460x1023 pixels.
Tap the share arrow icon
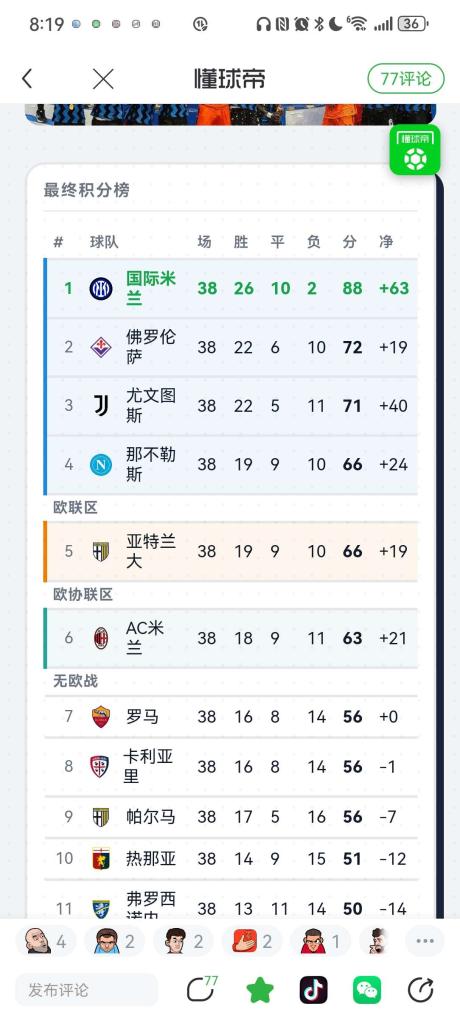pos(421,990)
